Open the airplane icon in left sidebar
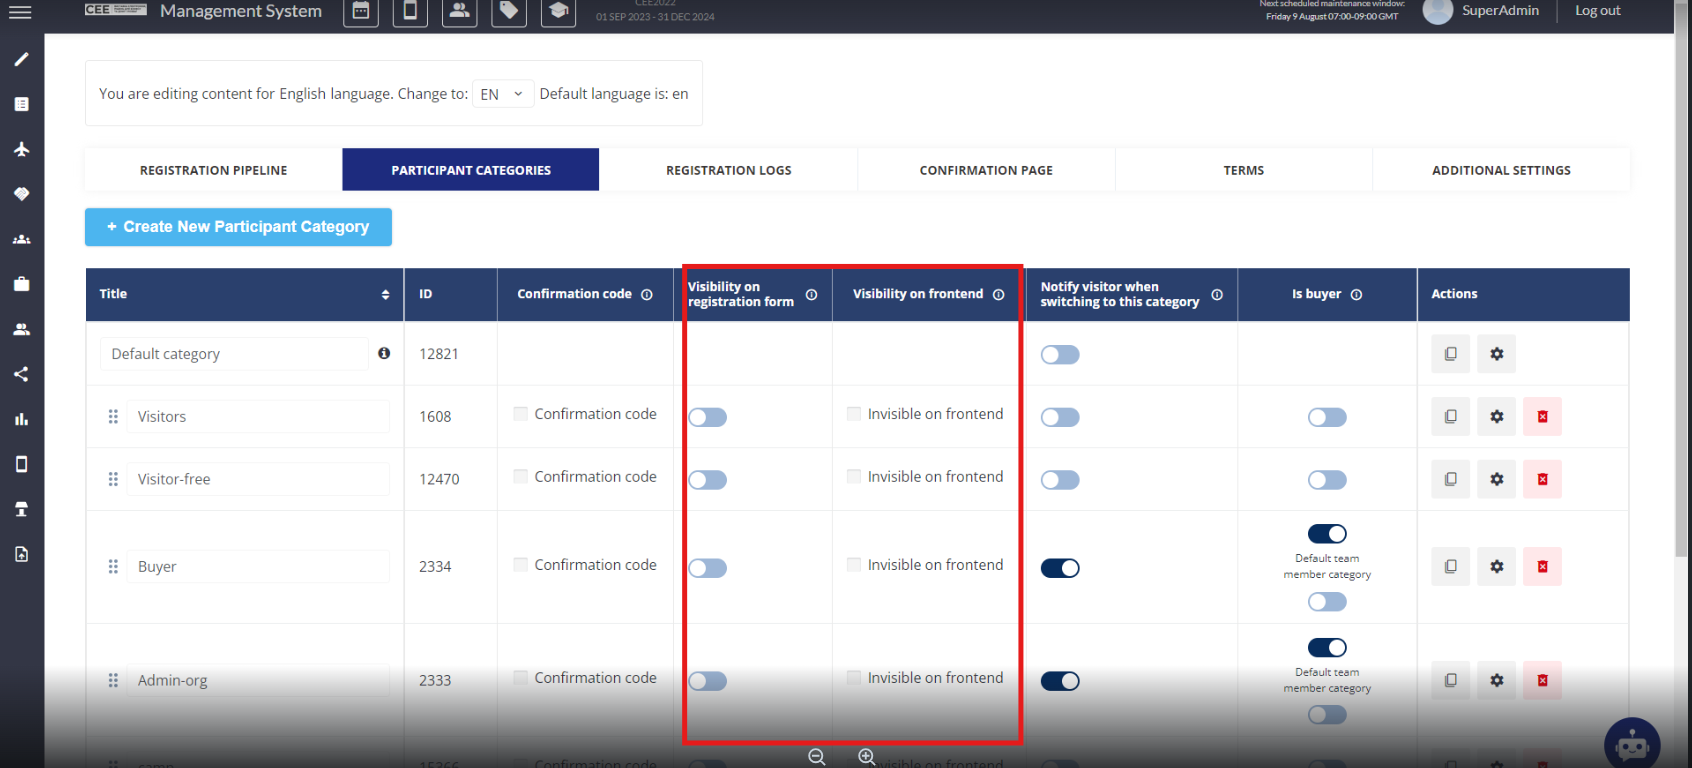Image resolution: width=1692 pixels, height=768 pixels. tap(21, 149)
